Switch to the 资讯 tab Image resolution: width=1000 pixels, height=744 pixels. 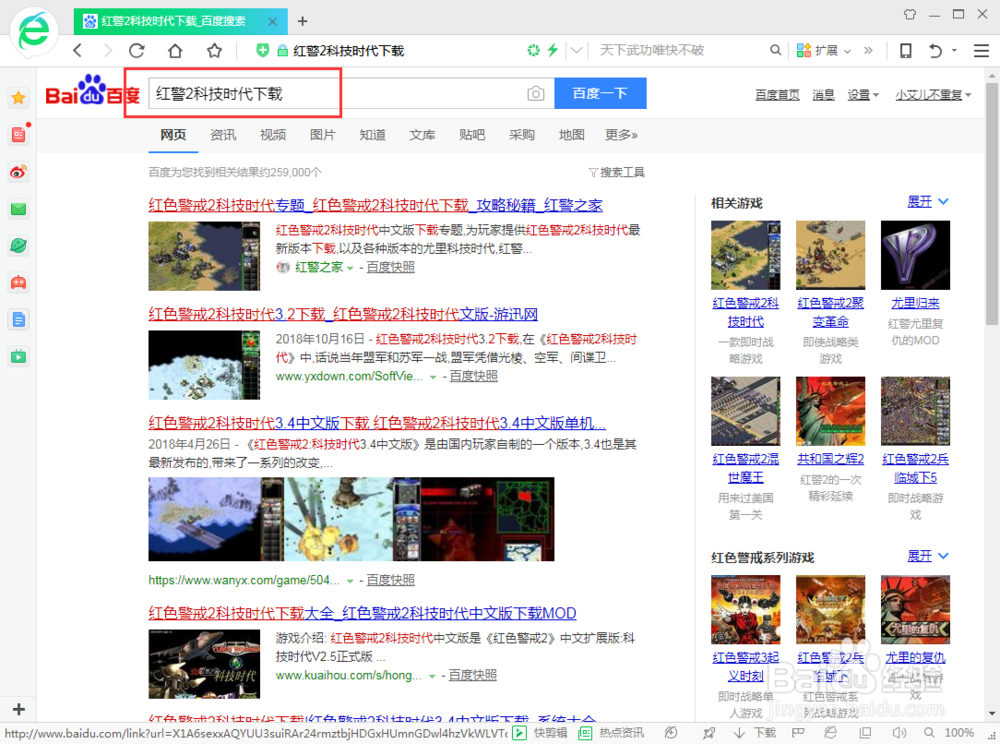pos(223,135)
